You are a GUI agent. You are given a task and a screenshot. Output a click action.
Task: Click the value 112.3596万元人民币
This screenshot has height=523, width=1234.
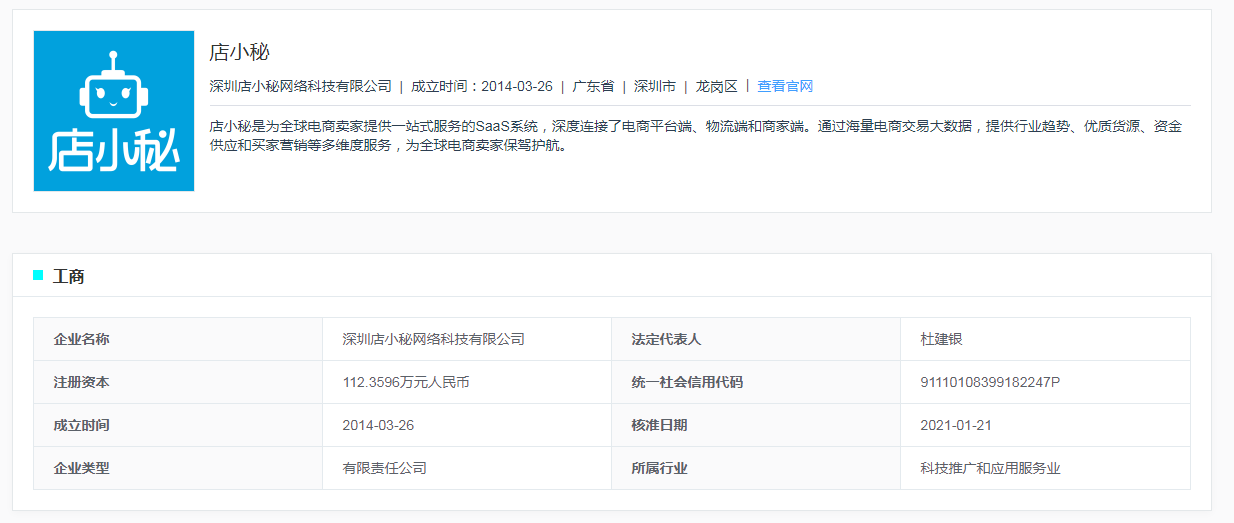coord(406,382)
